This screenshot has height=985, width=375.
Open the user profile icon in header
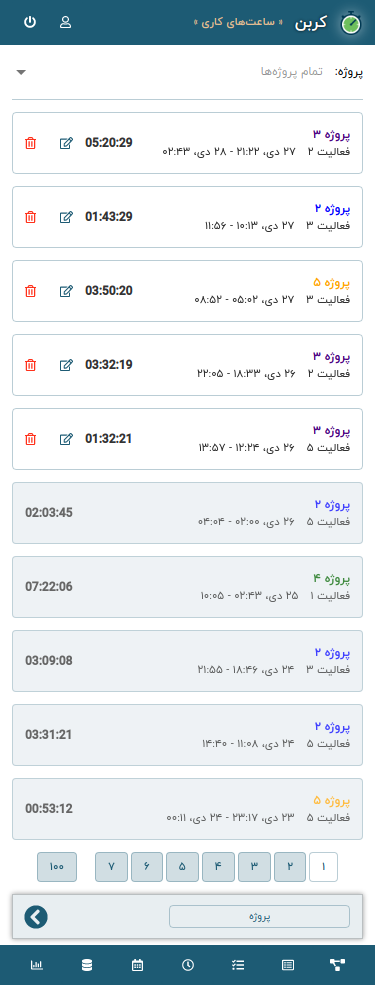(x=65, y=23)
